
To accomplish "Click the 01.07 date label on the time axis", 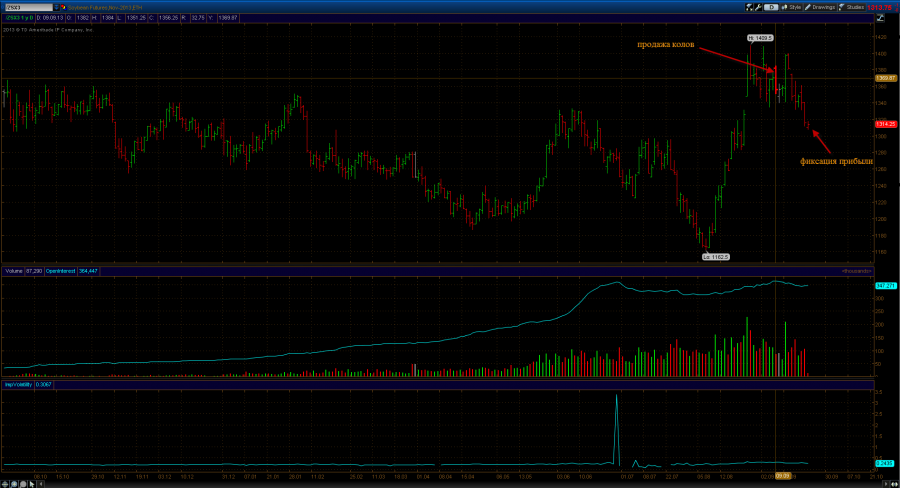I will click(627, 477).
